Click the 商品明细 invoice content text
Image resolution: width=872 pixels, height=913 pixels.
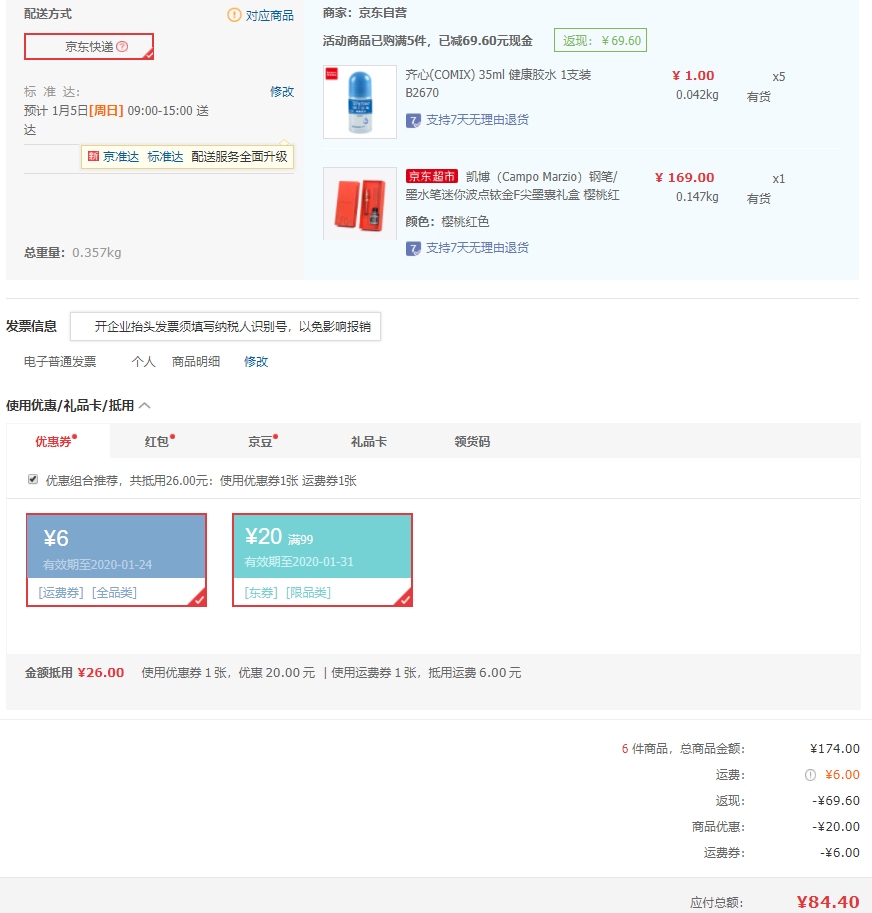click(196, 362)
